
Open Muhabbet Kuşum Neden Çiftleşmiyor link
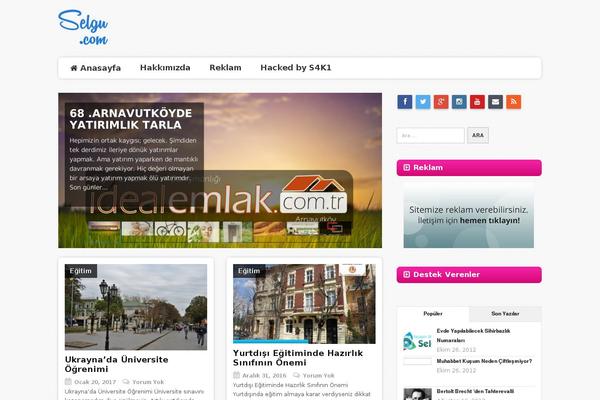point(484,361)
